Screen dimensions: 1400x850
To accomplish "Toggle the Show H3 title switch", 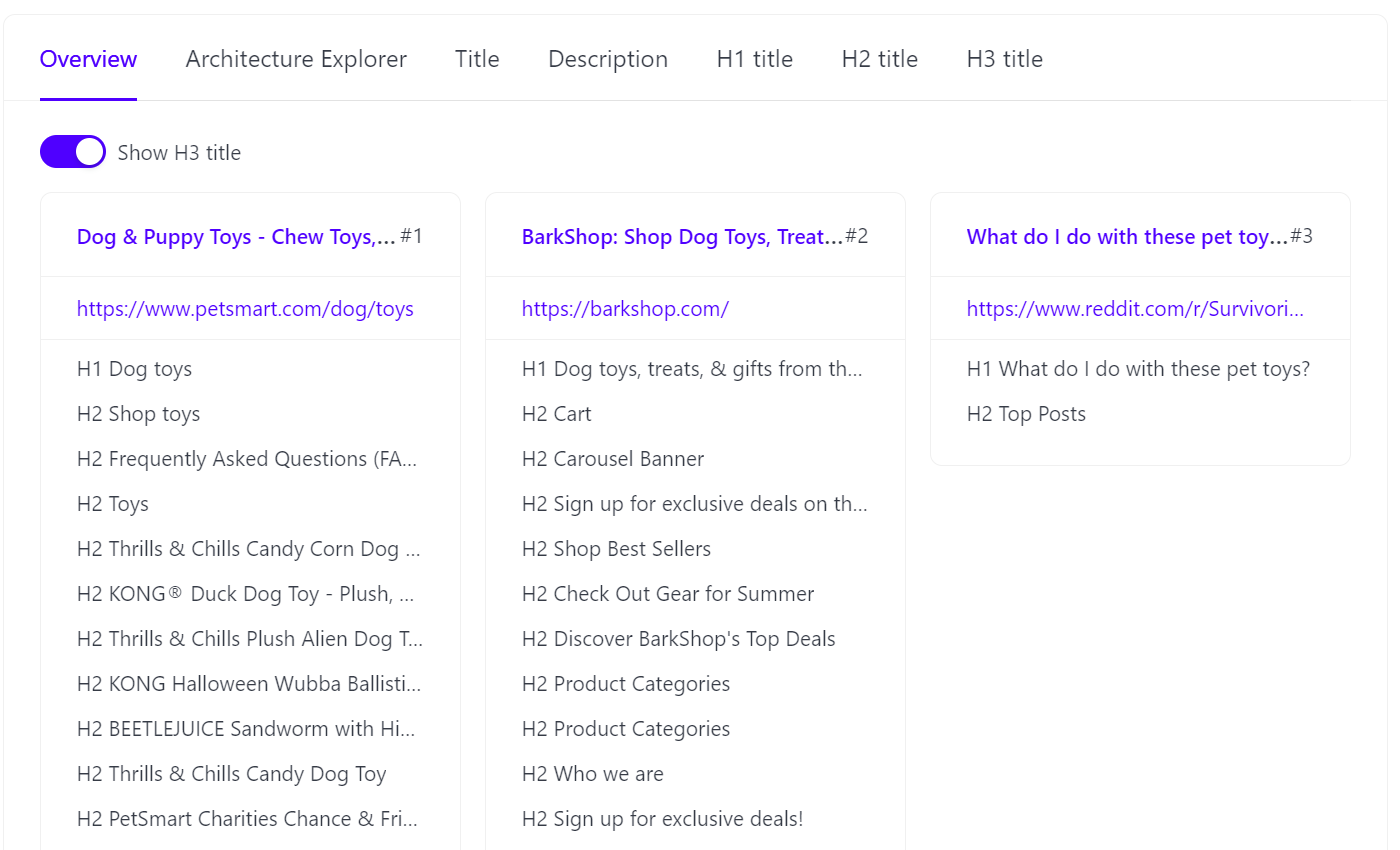I will [x=73, y=152].
